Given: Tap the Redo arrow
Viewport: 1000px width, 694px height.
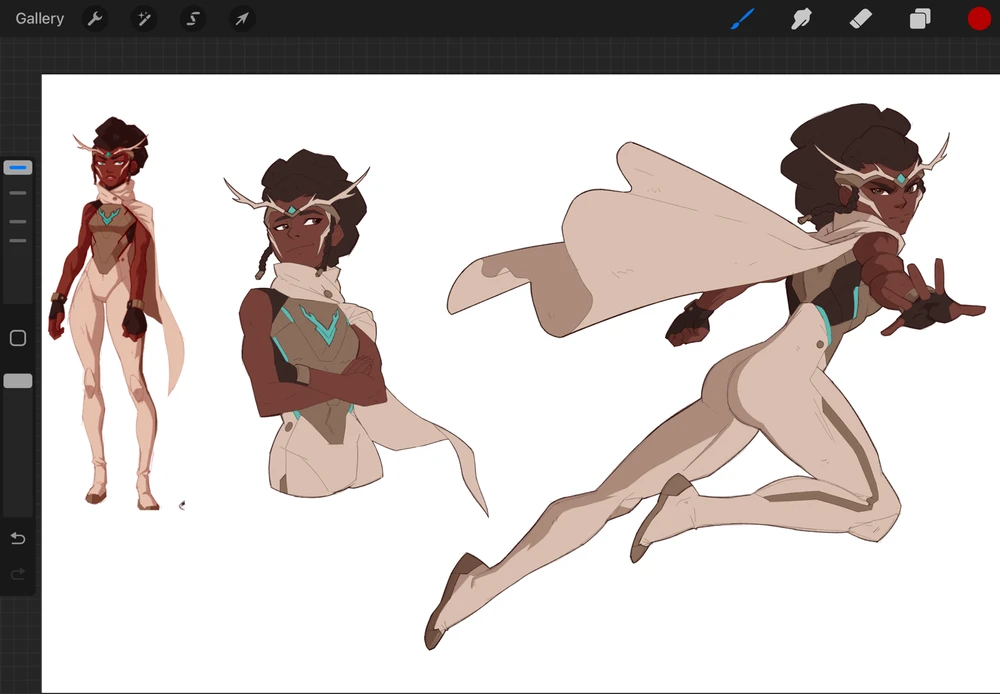Looking at the screenshot, I should click(x=16, y=574).
